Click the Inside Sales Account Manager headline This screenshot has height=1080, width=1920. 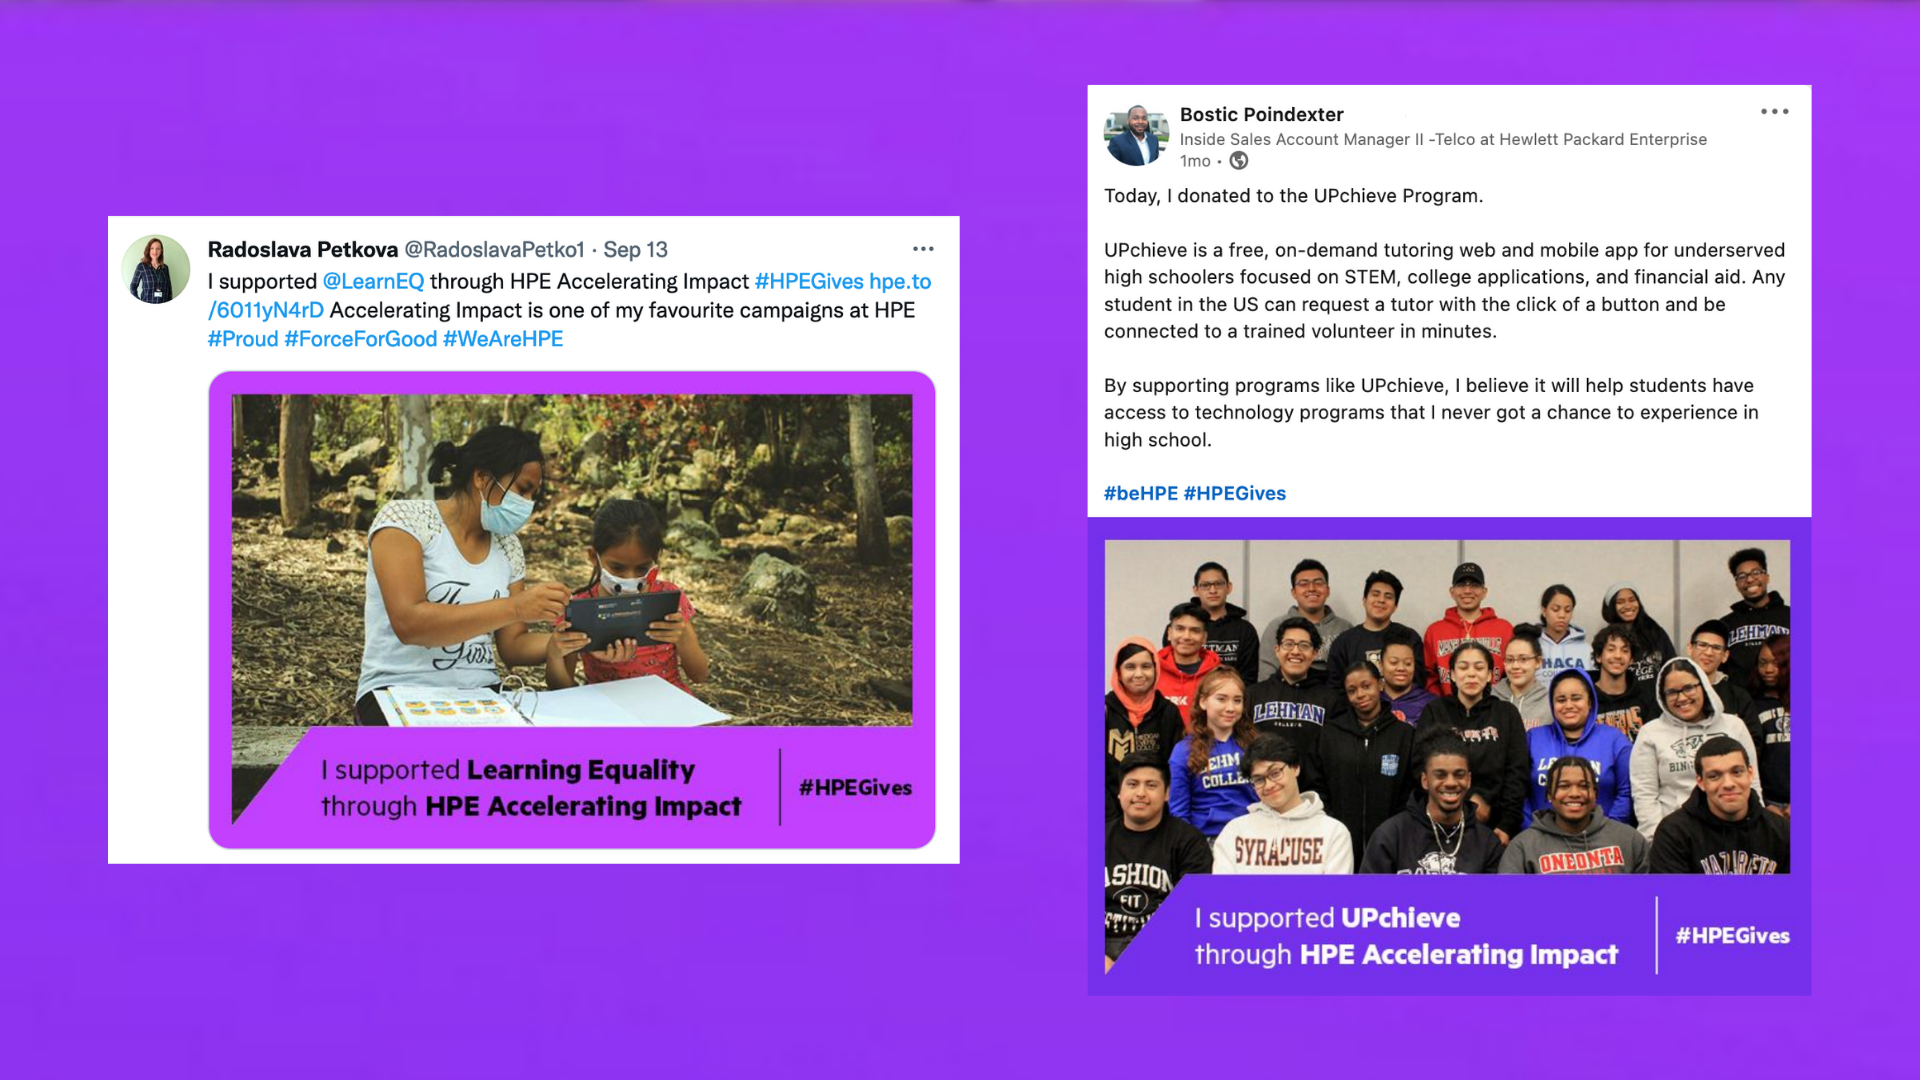(x=1443, y=140)
